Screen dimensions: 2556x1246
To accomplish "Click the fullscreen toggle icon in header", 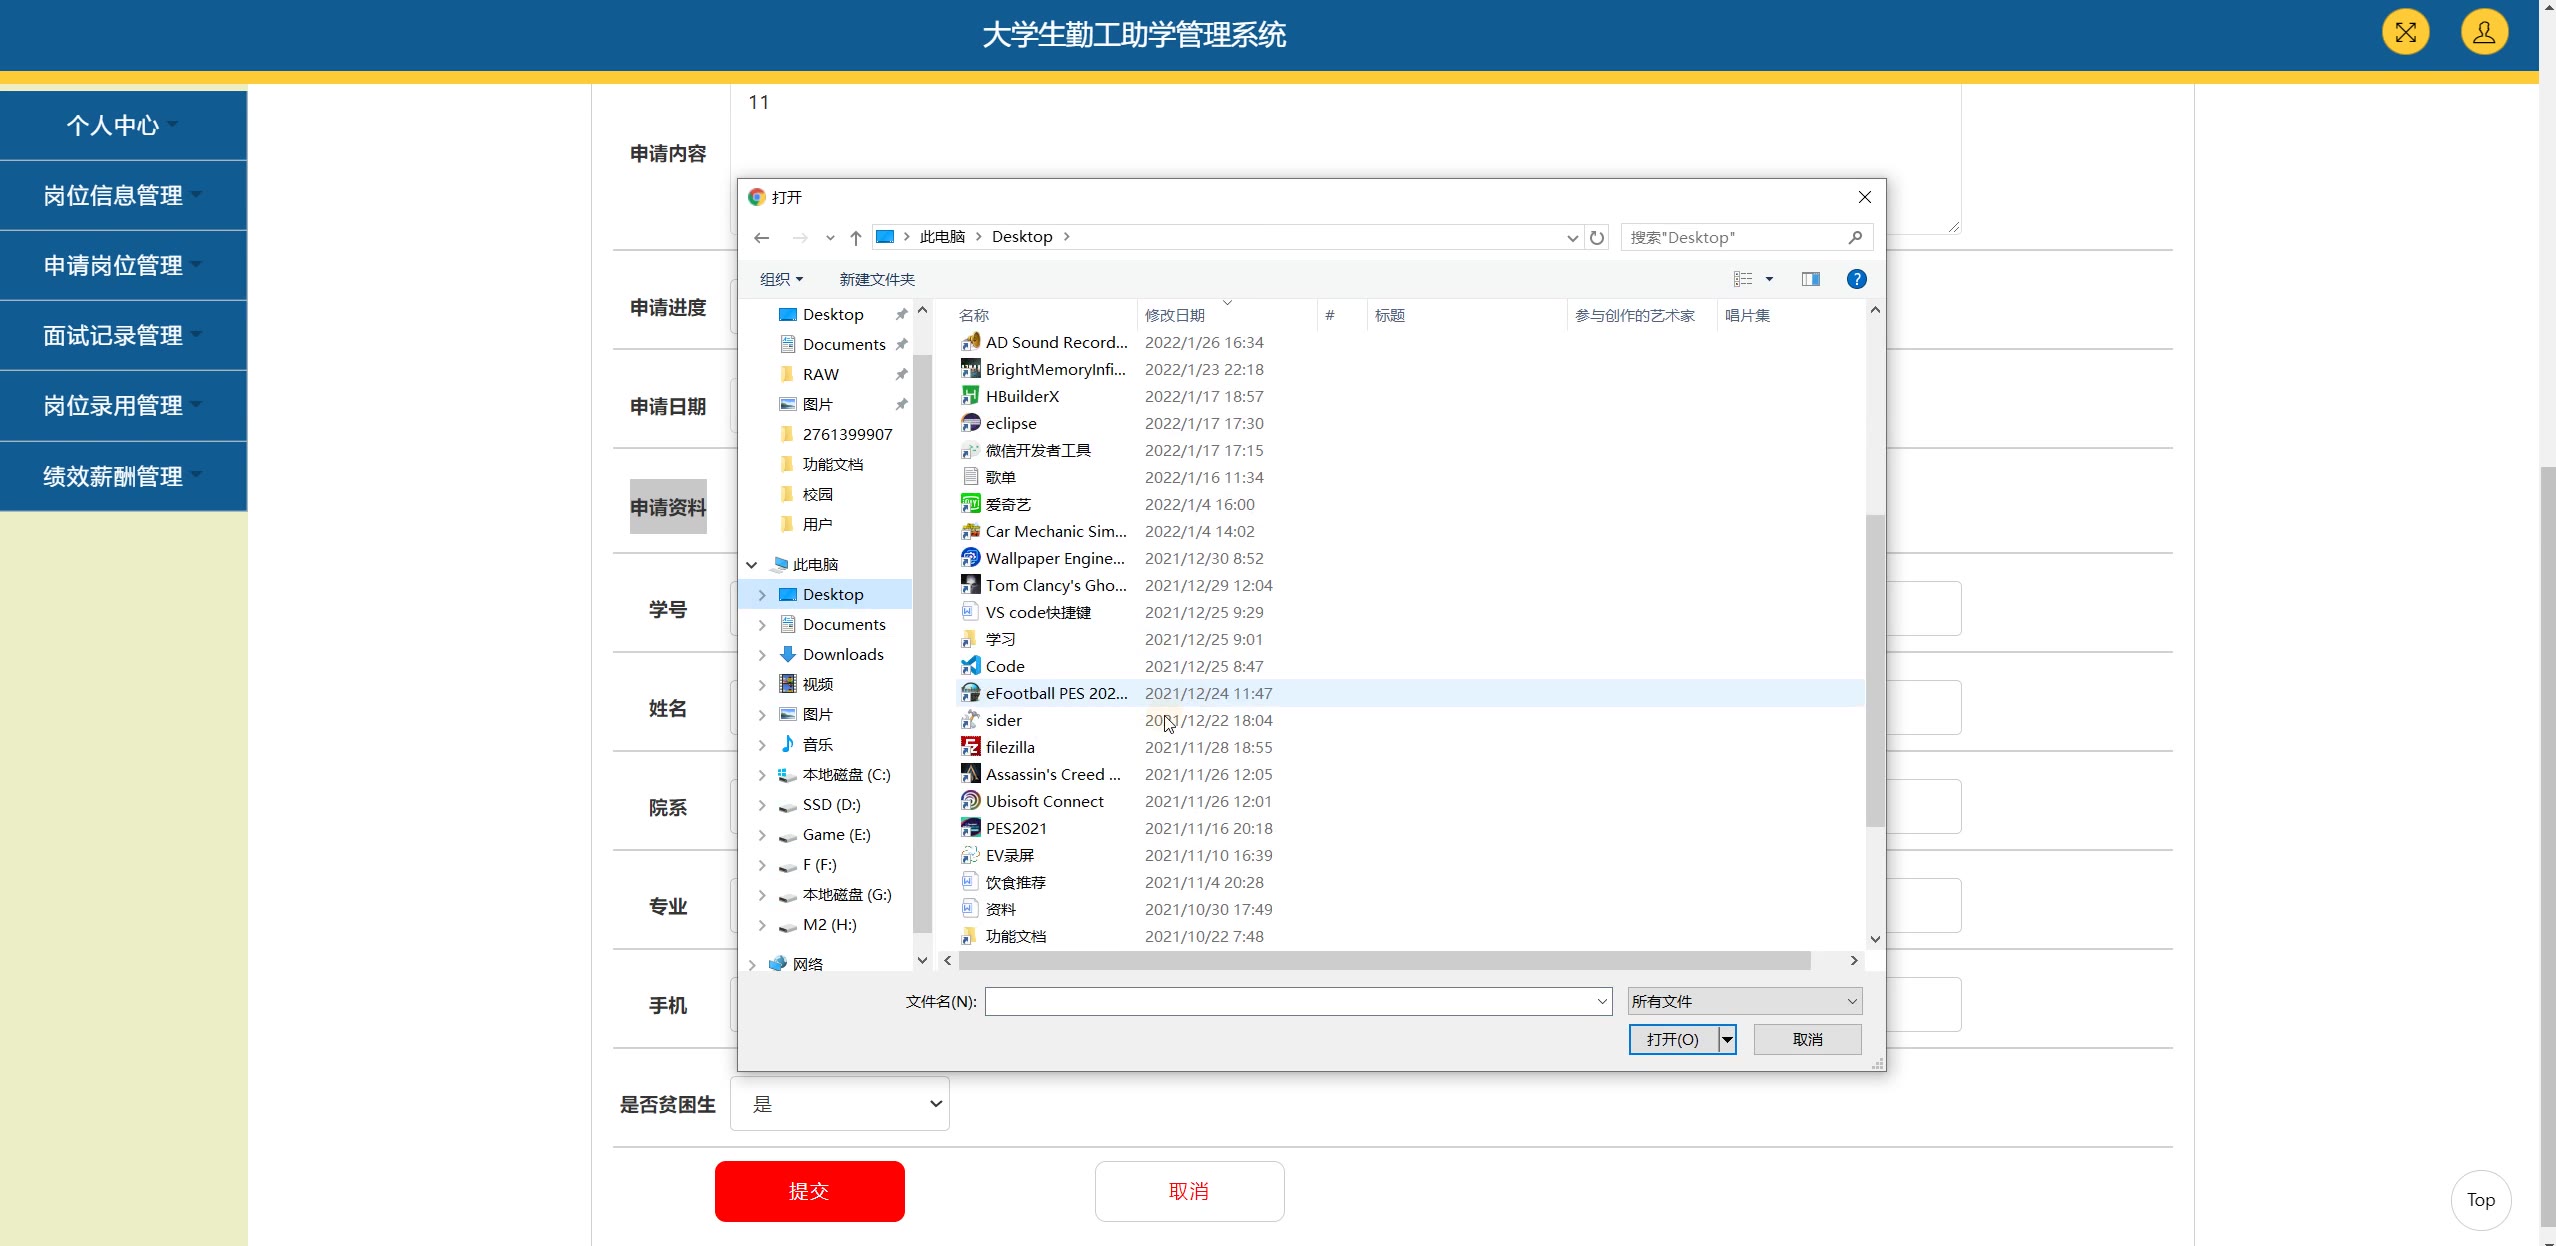I will coord(2405,33).
